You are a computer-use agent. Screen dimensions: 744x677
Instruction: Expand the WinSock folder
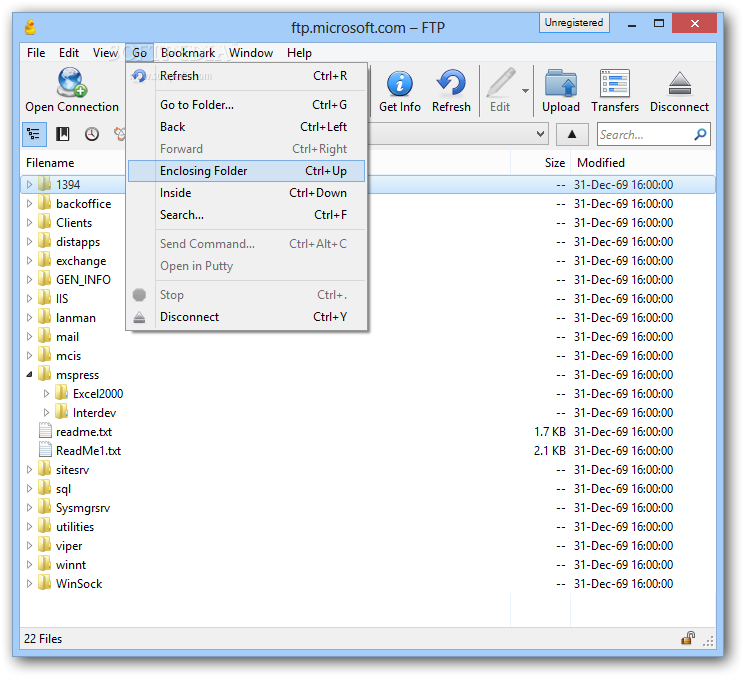point(29,583)
